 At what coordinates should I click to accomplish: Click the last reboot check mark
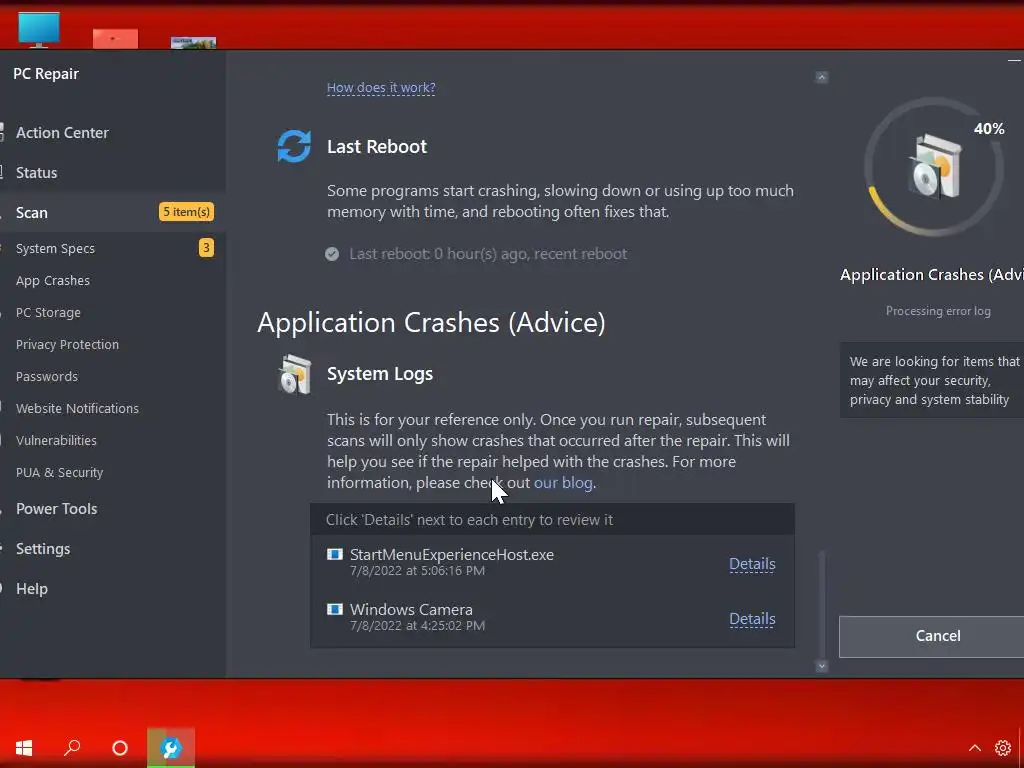[332, 254]
